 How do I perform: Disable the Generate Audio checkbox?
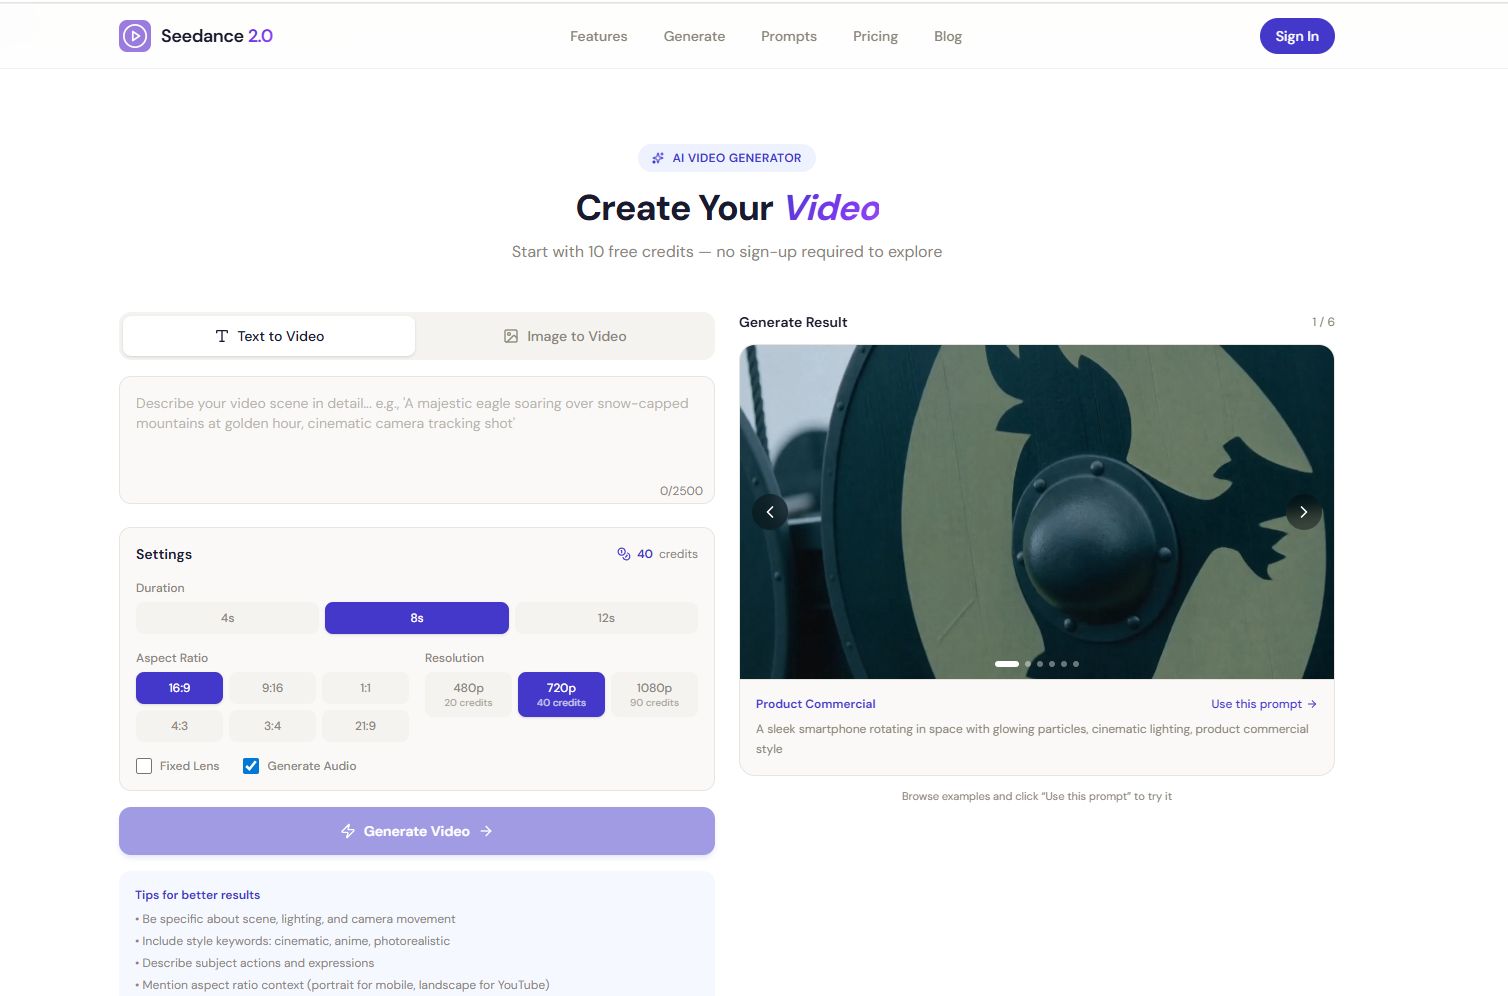250,765
